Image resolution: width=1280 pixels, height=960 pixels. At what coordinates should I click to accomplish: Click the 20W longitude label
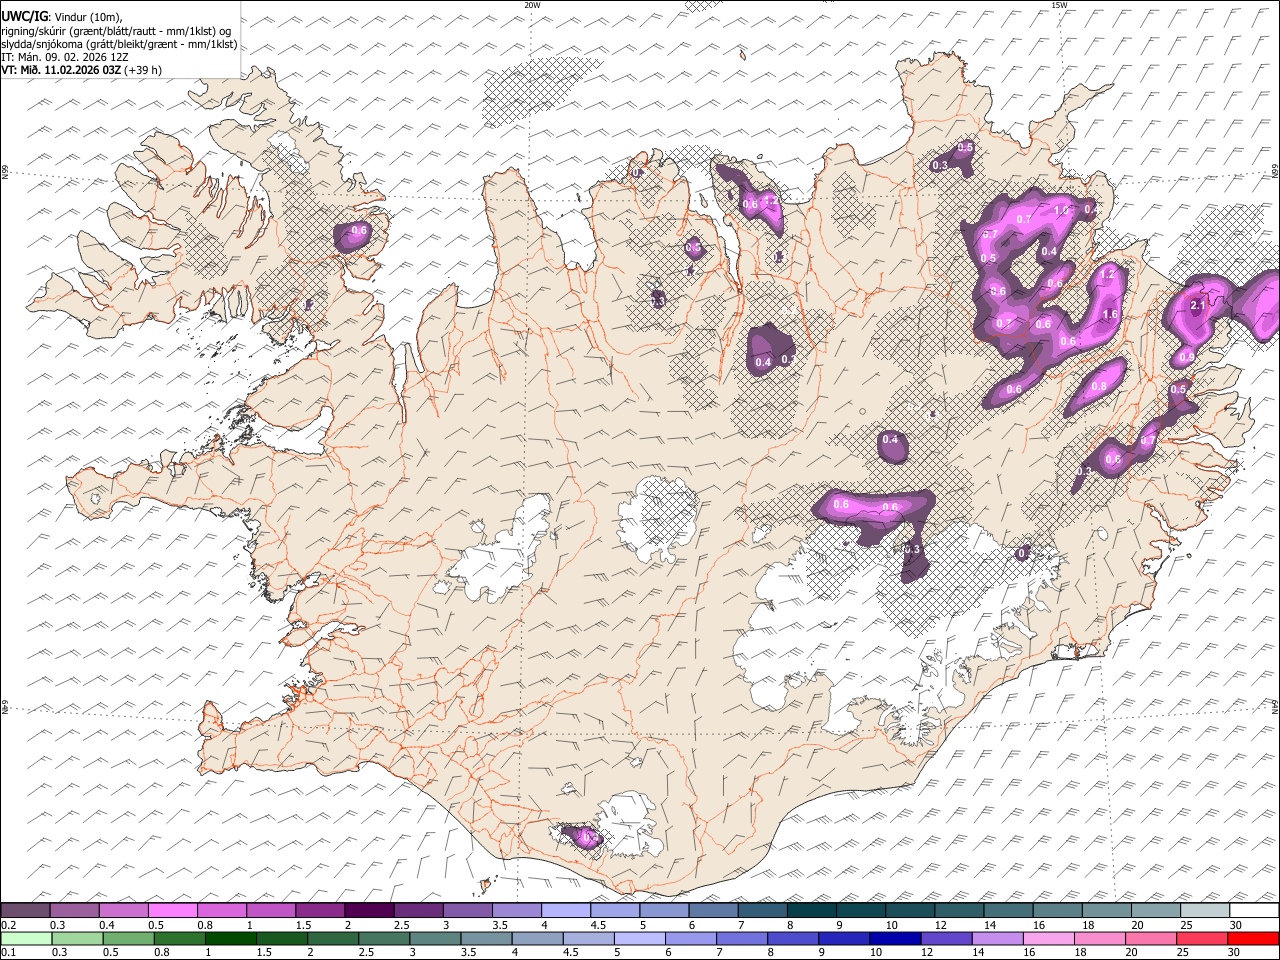(x=532, y=5)
